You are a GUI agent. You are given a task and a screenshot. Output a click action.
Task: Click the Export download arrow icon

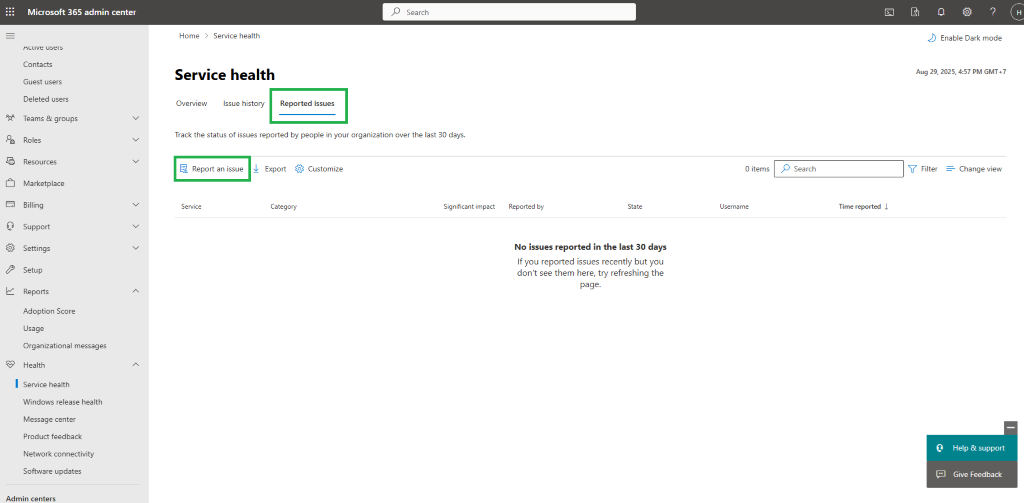coord(257,169)
